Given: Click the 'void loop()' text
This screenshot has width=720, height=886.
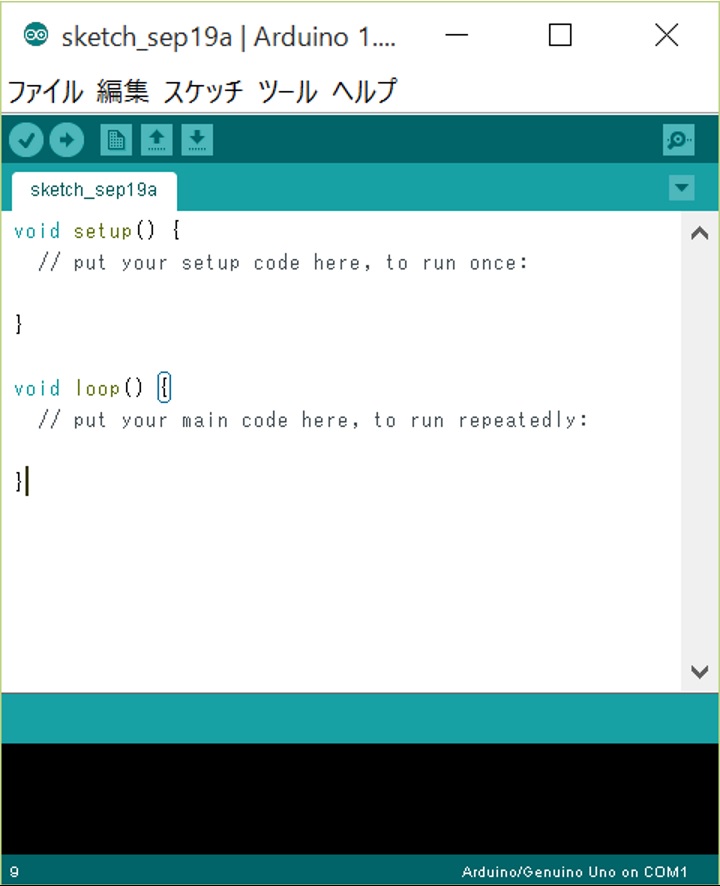Looking at the screenshot, I should [79, 388].
